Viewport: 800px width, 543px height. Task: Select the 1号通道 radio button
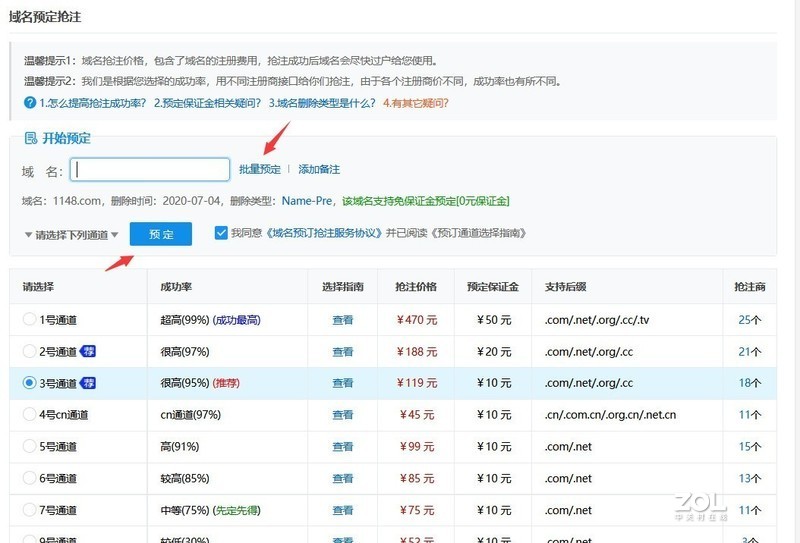pyautogui.click(x=30, y=319)
